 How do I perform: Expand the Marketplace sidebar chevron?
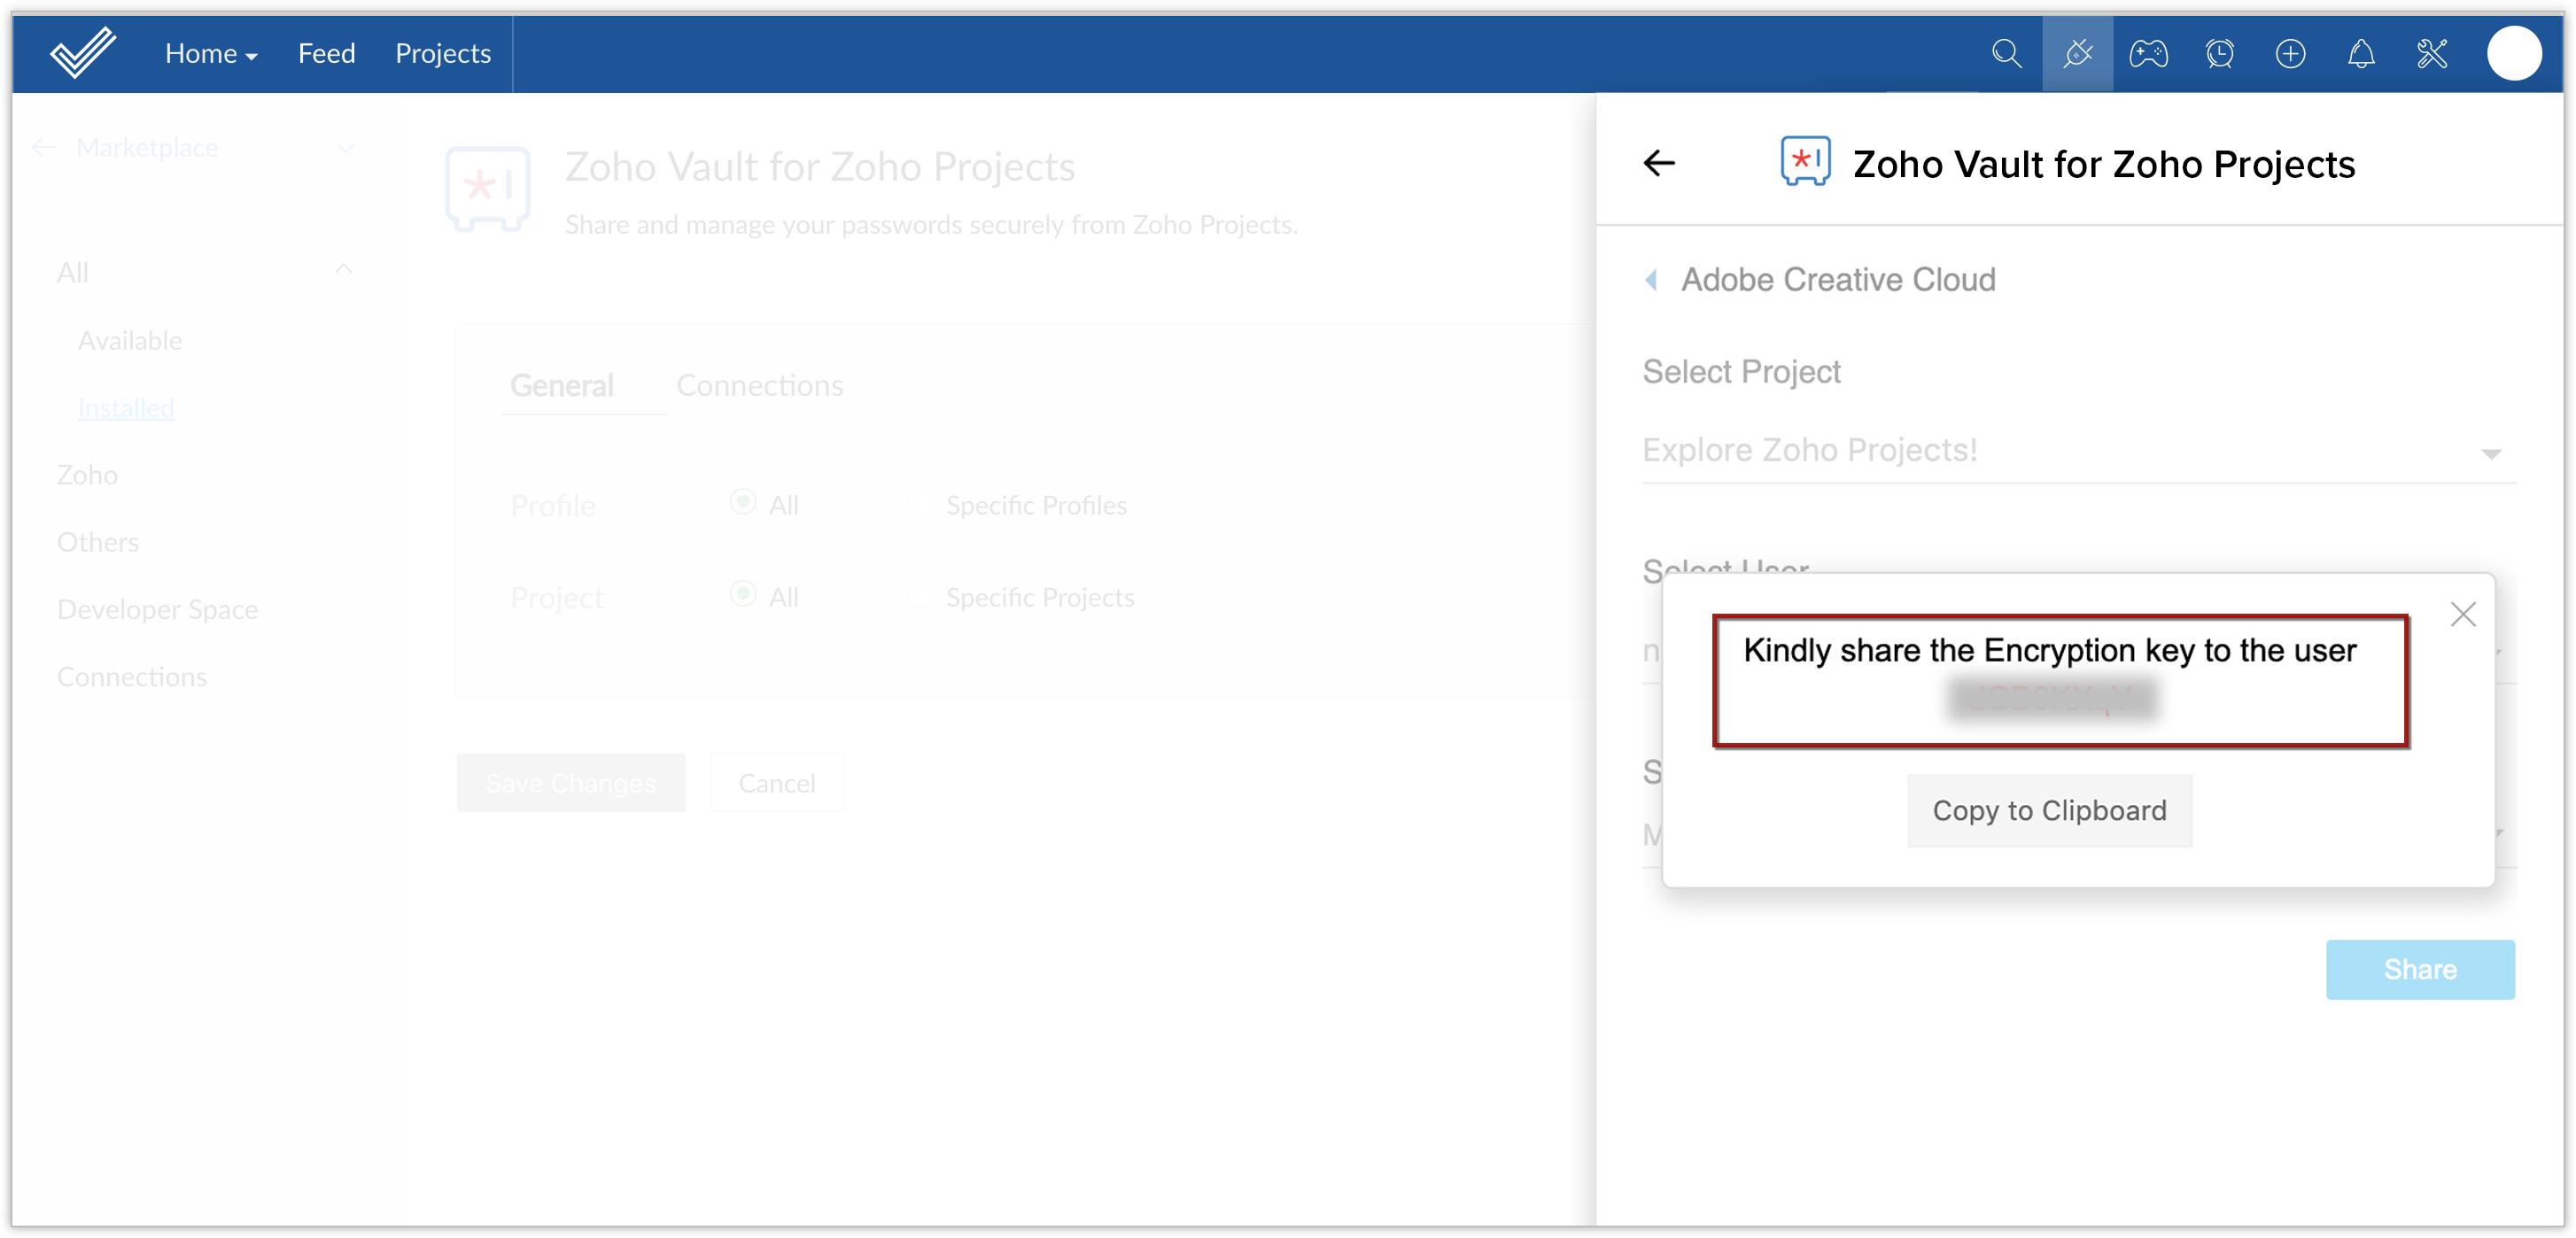[x=346, y=149]
